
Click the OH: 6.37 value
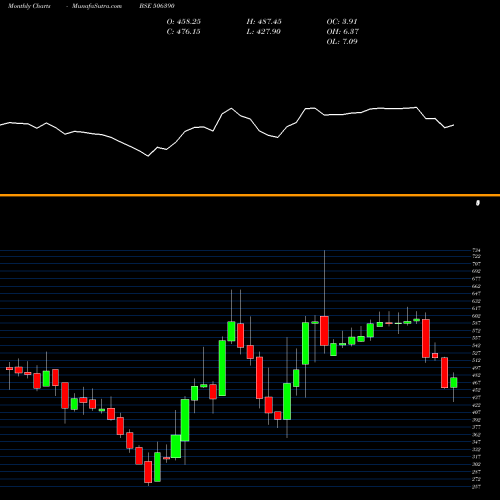point(343,32)
